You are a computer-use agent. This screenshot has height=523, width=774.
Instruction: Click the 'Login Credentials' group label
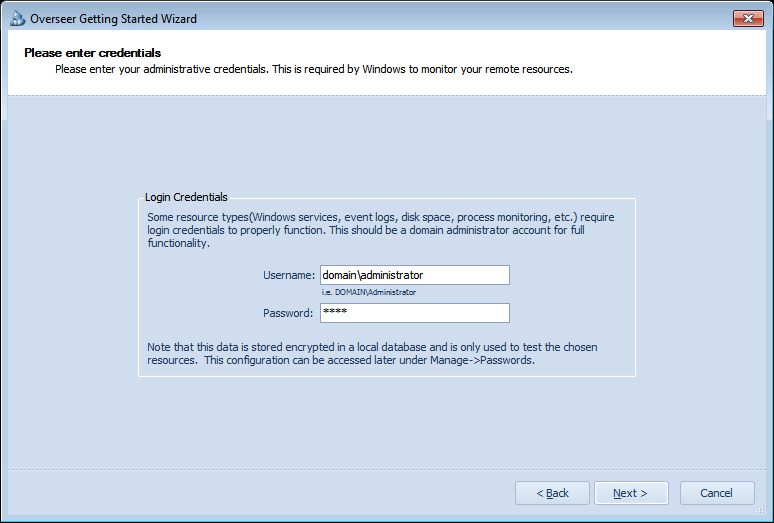pos(186,197)
